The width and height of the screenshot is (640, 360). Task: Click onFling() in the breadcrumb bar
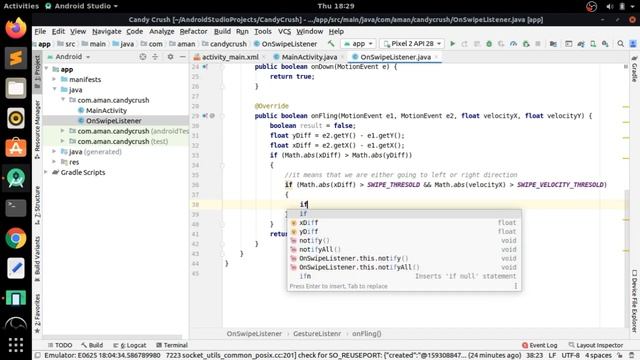click(367, 333)
